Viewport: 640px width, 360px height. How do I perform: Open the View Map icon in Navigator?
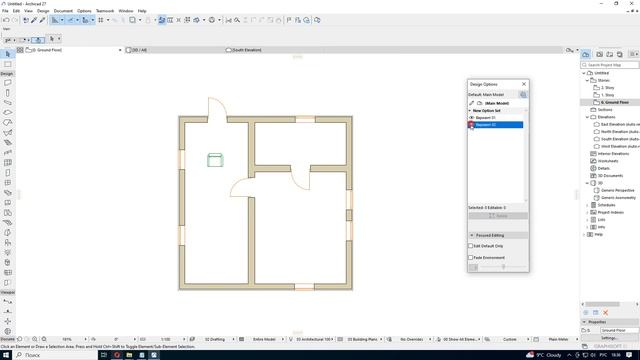coord(600,54)
